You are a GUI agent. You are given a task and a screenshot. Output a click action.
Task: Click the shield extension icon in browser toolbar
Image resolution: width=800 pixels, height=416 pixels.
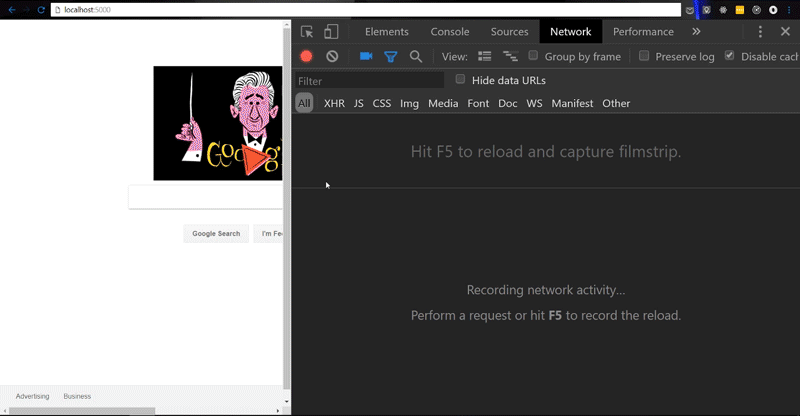coord(707,10)
